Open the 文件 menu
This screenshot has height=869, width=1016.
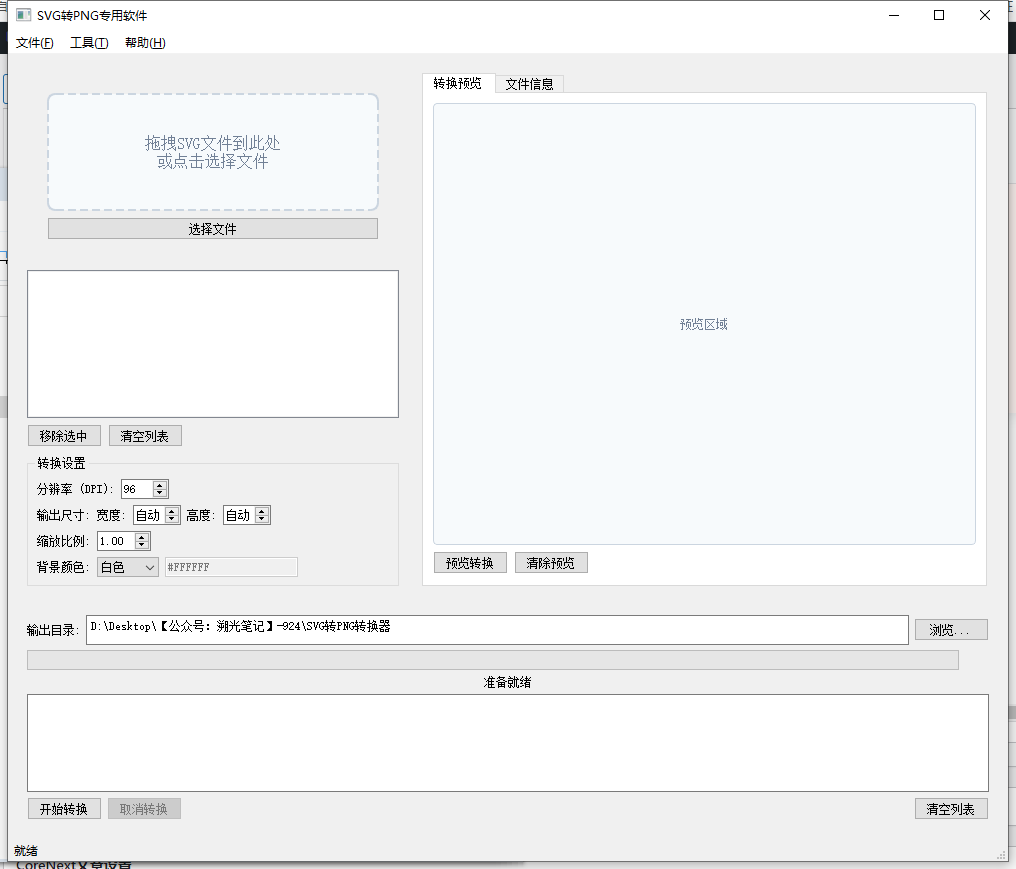[x=35, y=43]
